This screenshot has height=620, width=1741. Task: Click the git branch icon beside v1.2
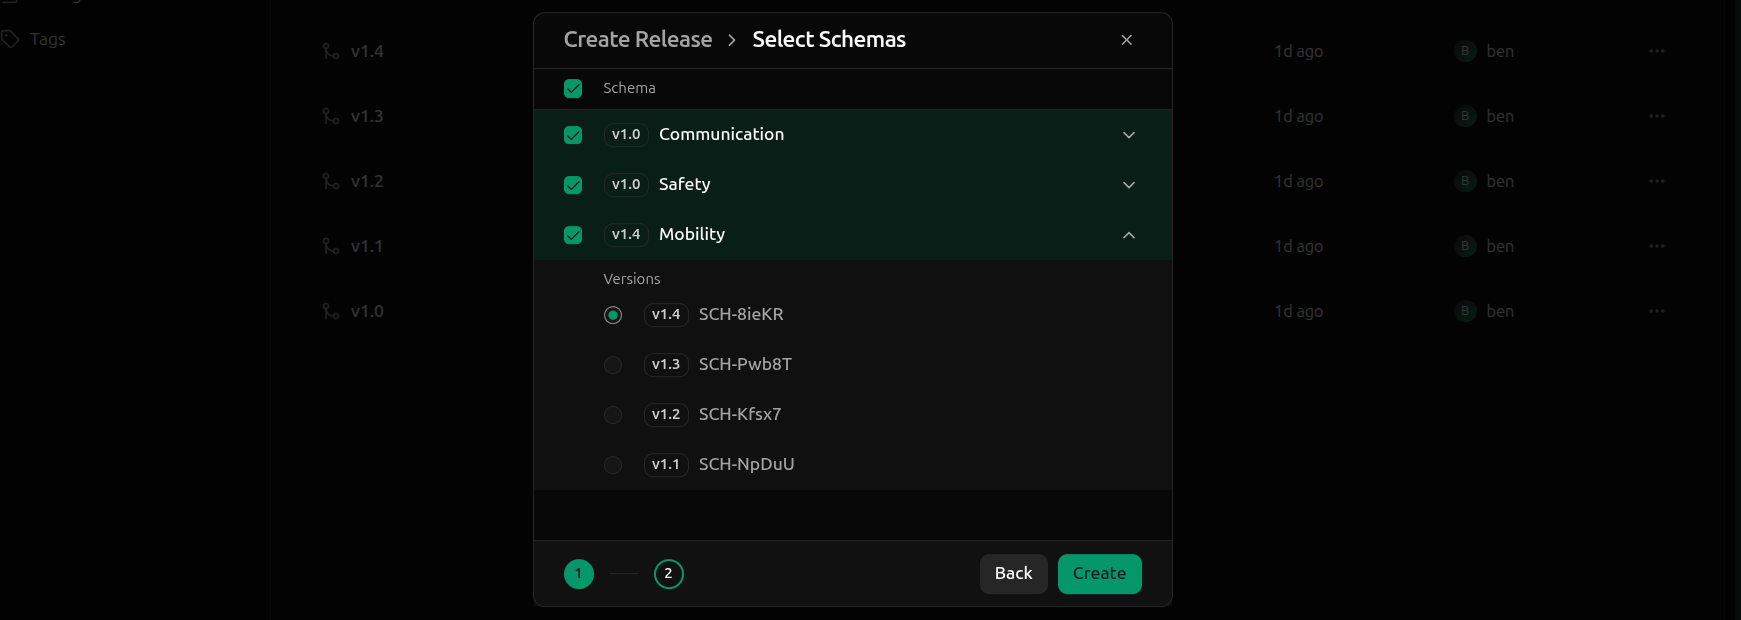pos(331,181)
